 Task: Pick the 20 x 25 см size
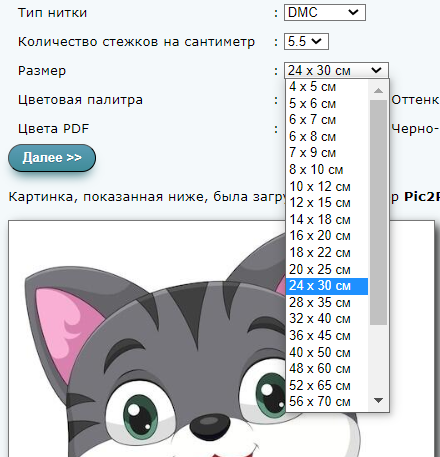point(327,269)
